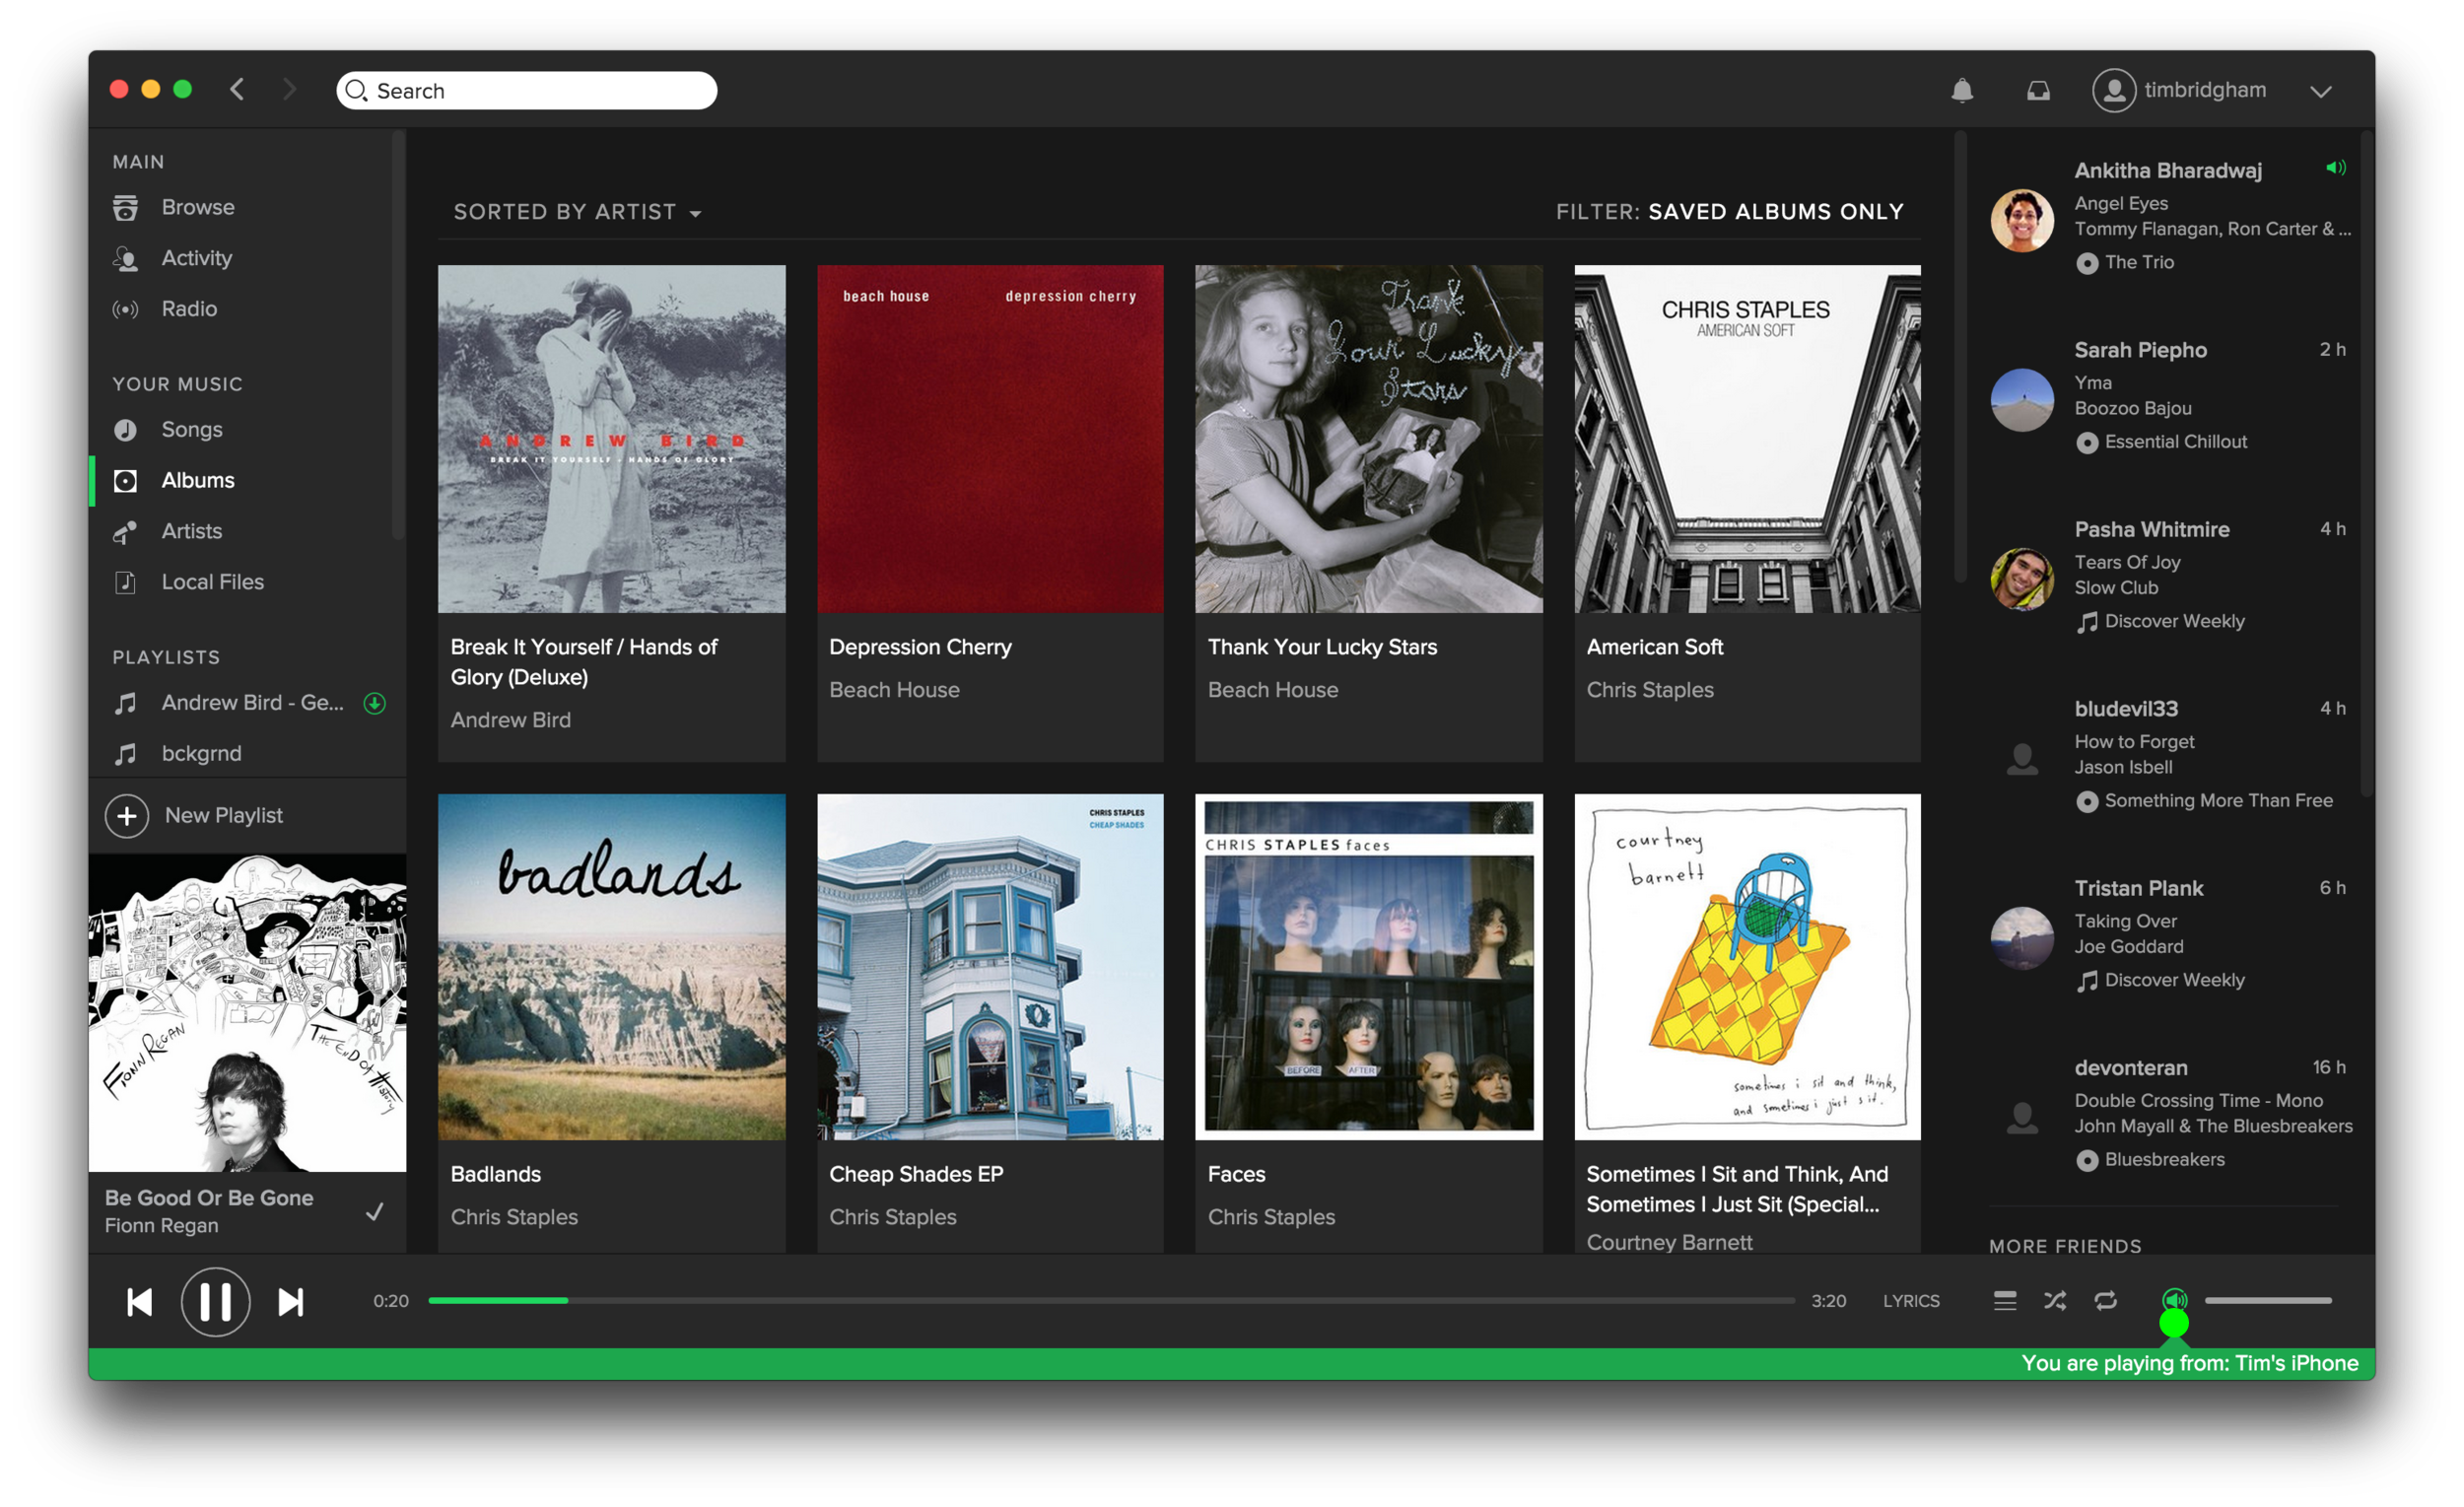Open the inbox tray icon
The width and height of the screenshot is (2464, 1507).
pyautogui.click(x=2038, y=91)
